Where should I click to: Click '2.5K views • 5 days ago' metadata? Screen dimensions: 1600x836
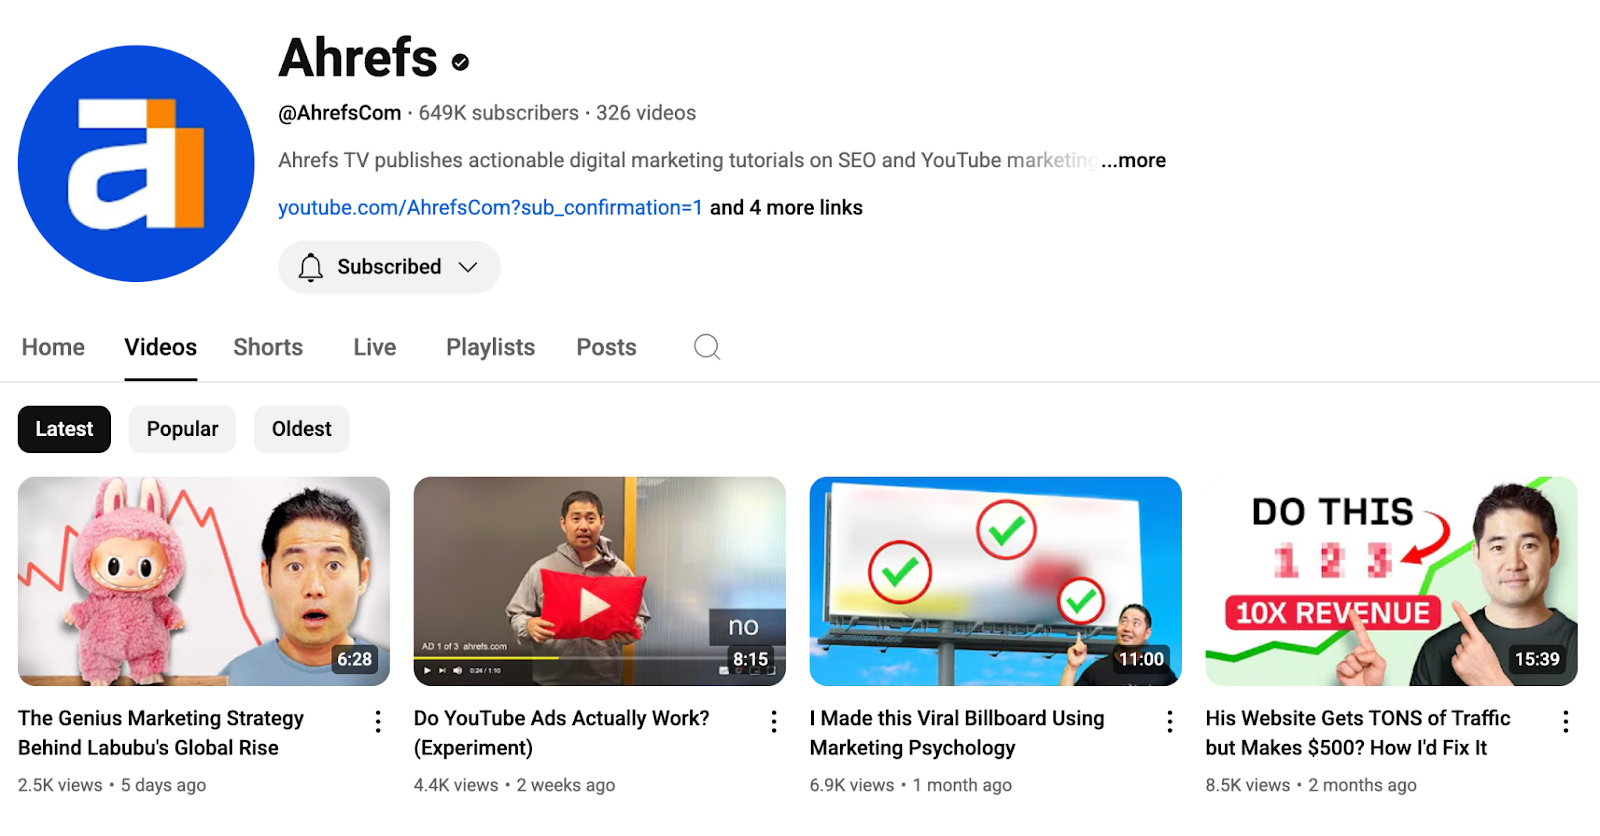point(112,785)
